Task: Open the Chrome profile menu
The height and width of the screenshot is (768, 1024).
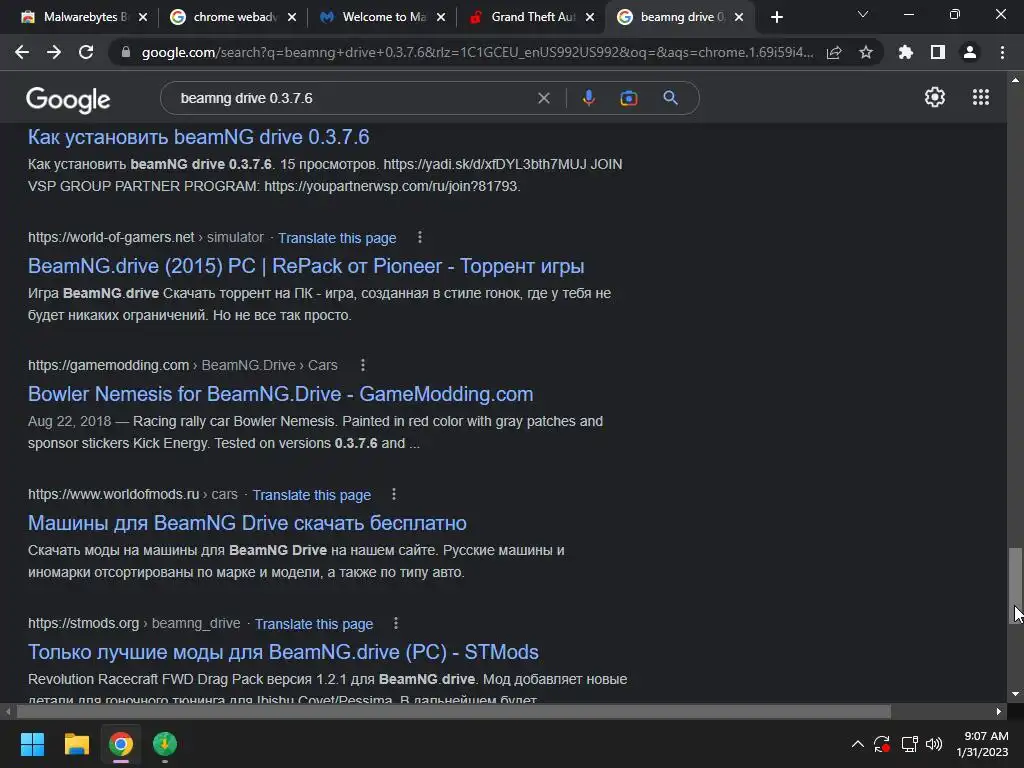Action: point(970,52)
